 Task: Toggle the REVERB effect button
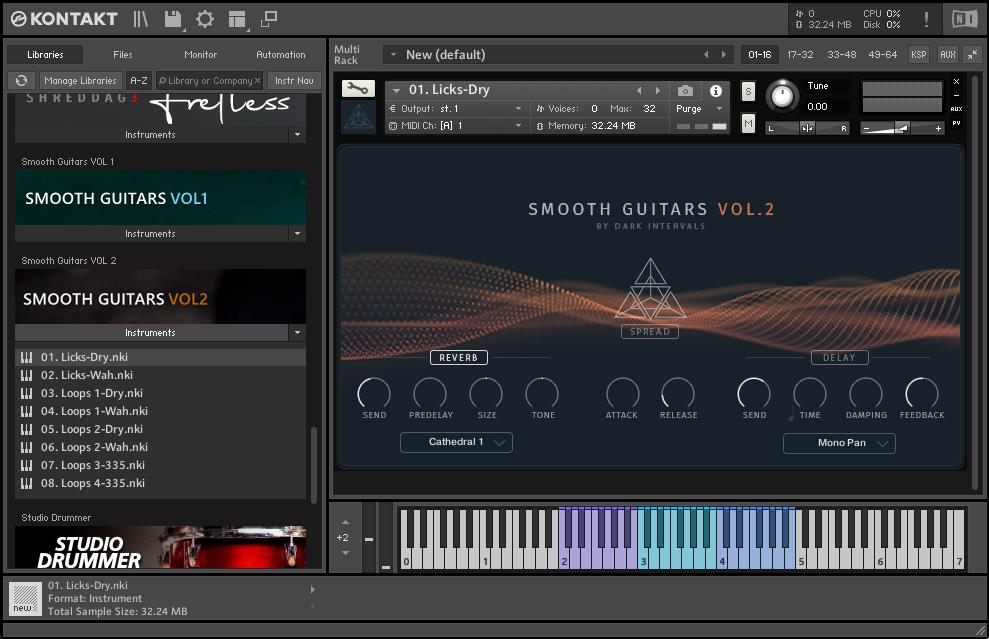[459, 358]
